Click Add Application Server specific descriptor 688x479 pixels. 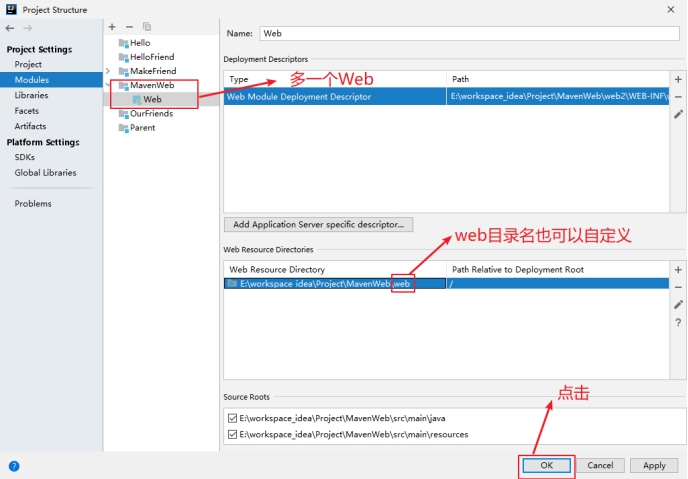(x=318, y=225)
